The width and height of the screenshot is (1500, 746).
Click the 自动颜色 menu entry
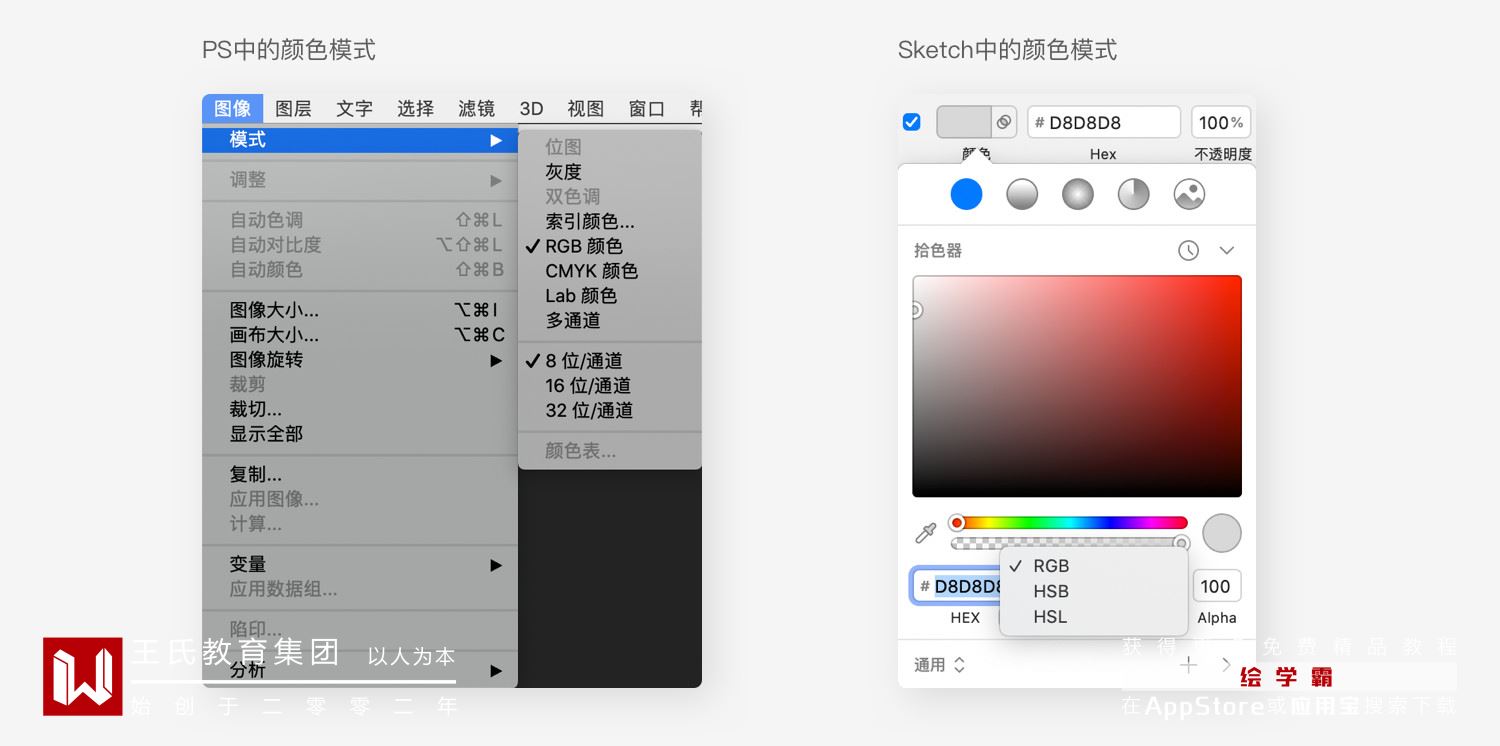tap(360, 270)
